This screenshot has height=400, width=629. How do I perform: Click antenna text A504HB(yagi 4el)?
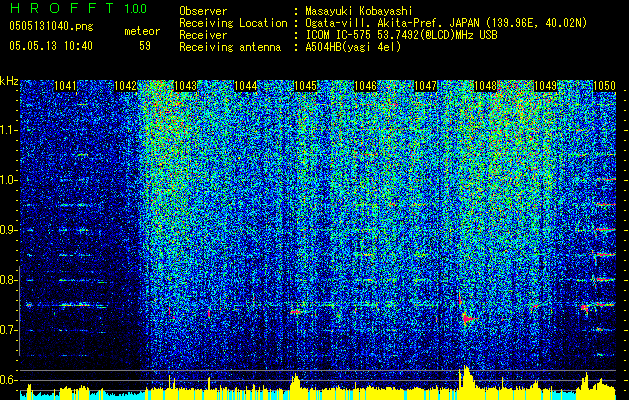point(353,47)
